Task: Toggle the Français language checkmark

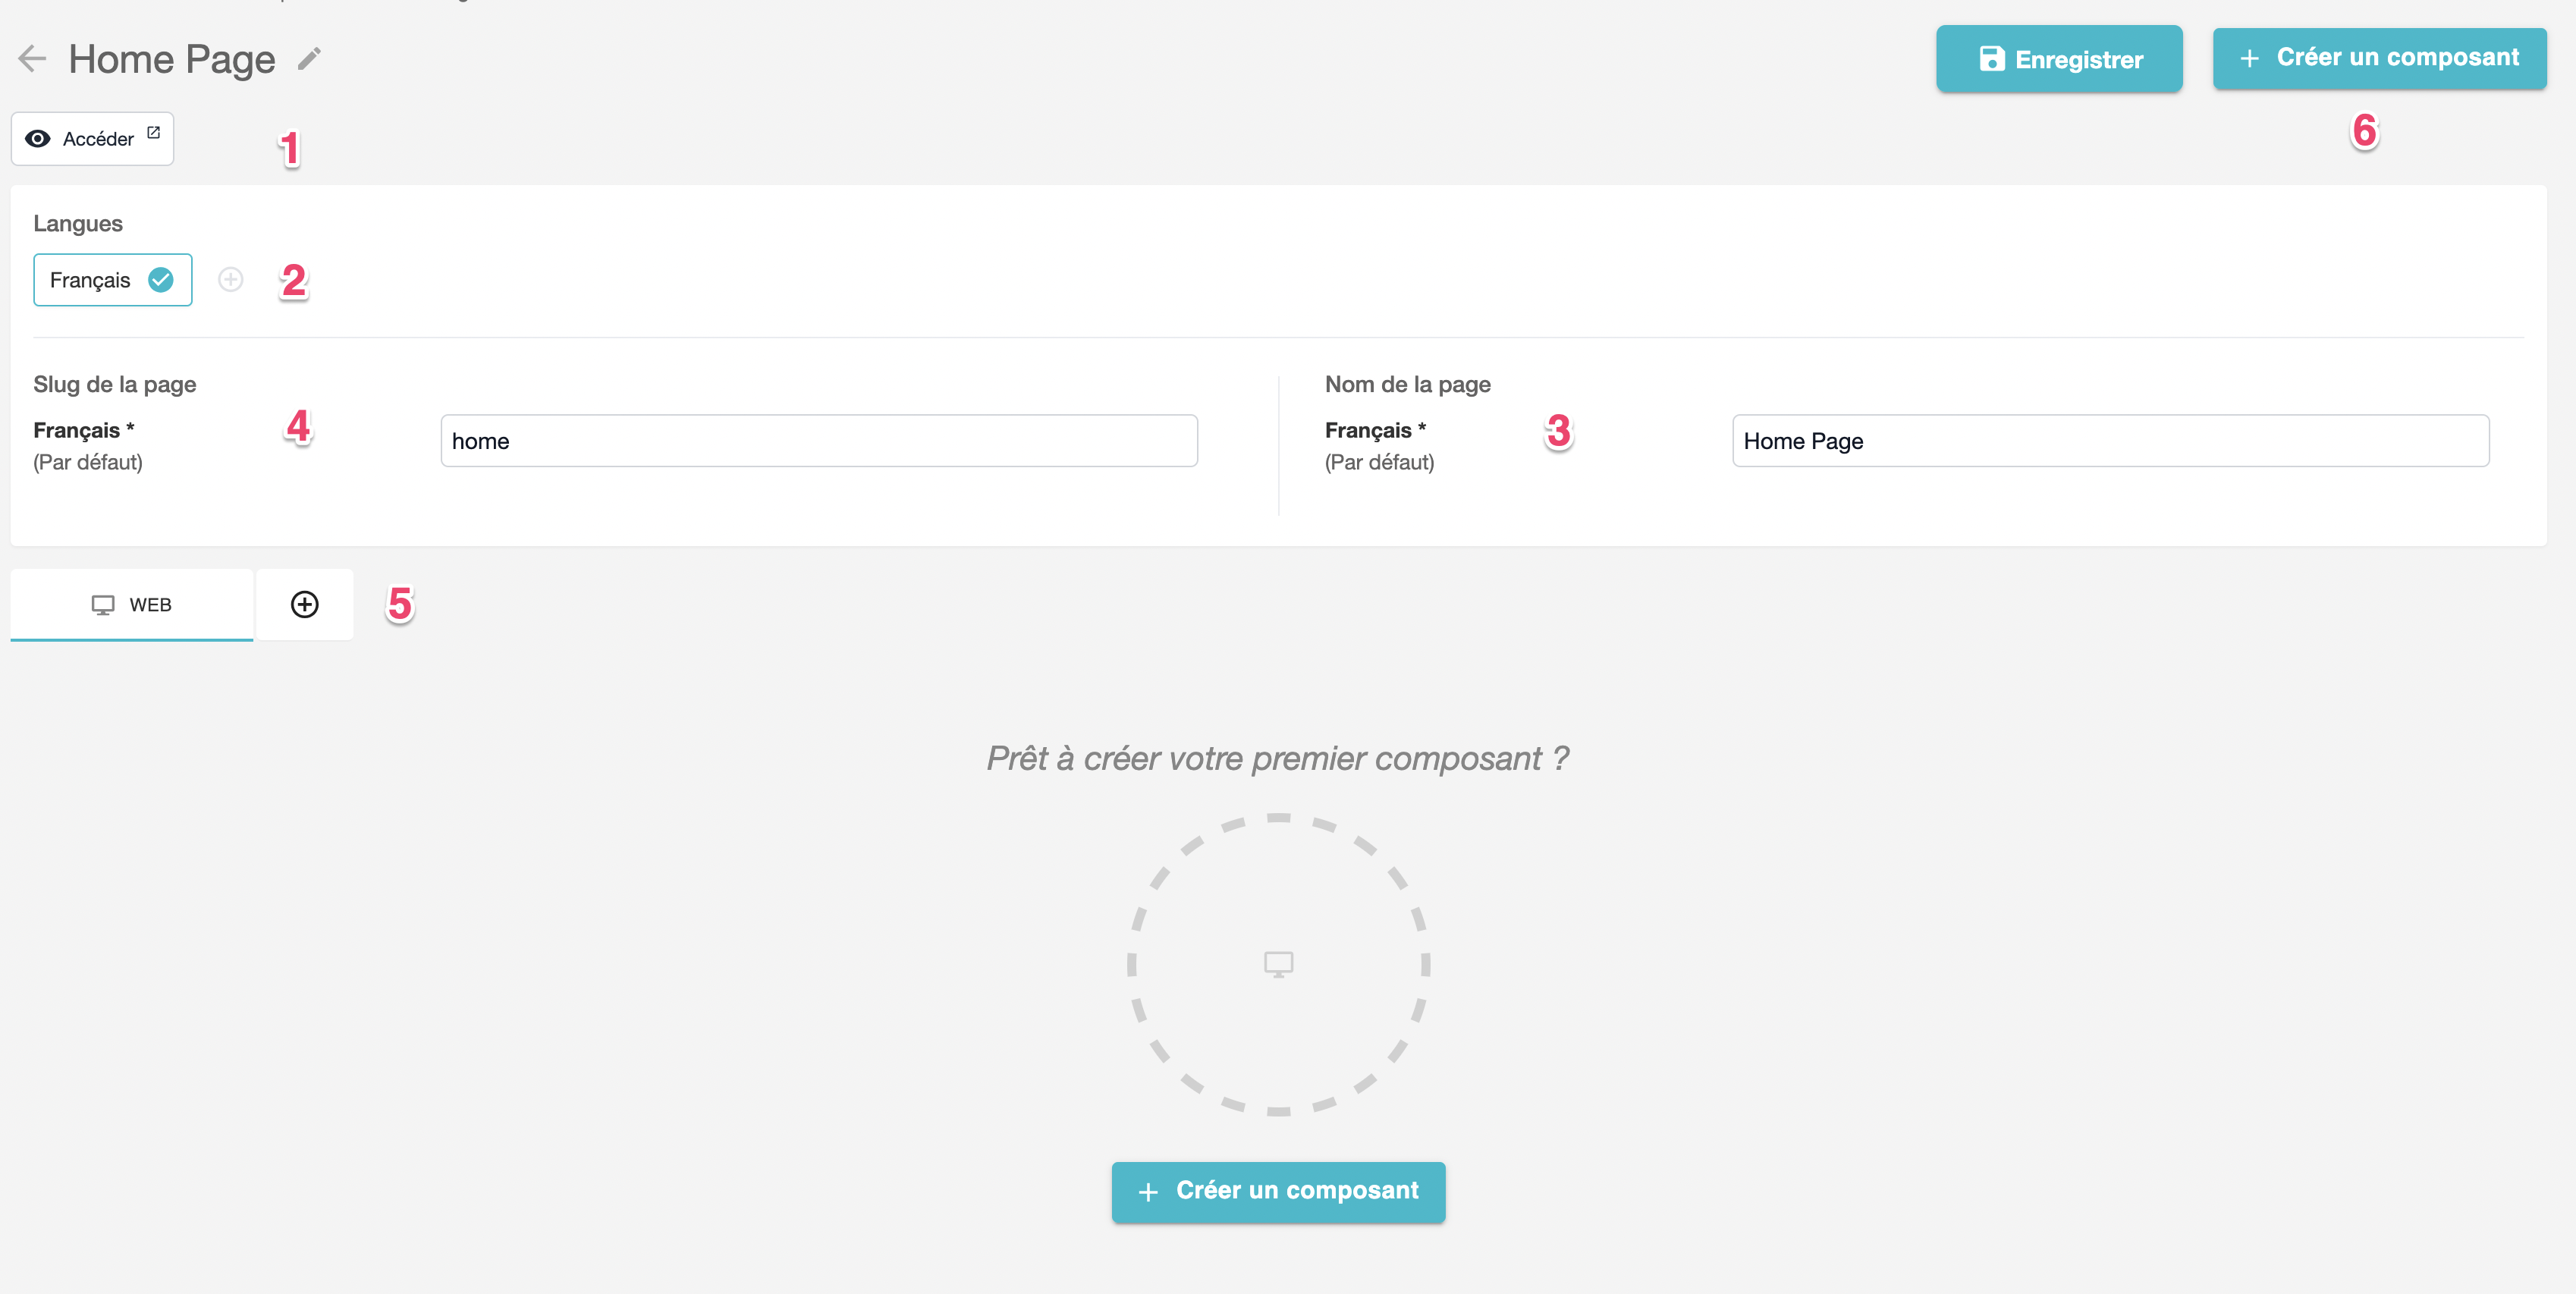Action: [x=161, y=280]
